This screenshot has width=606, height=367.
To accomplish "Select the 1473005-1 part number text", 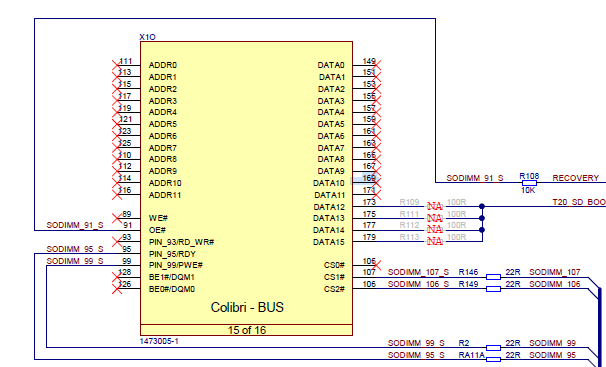I will (x=159, y=341).
